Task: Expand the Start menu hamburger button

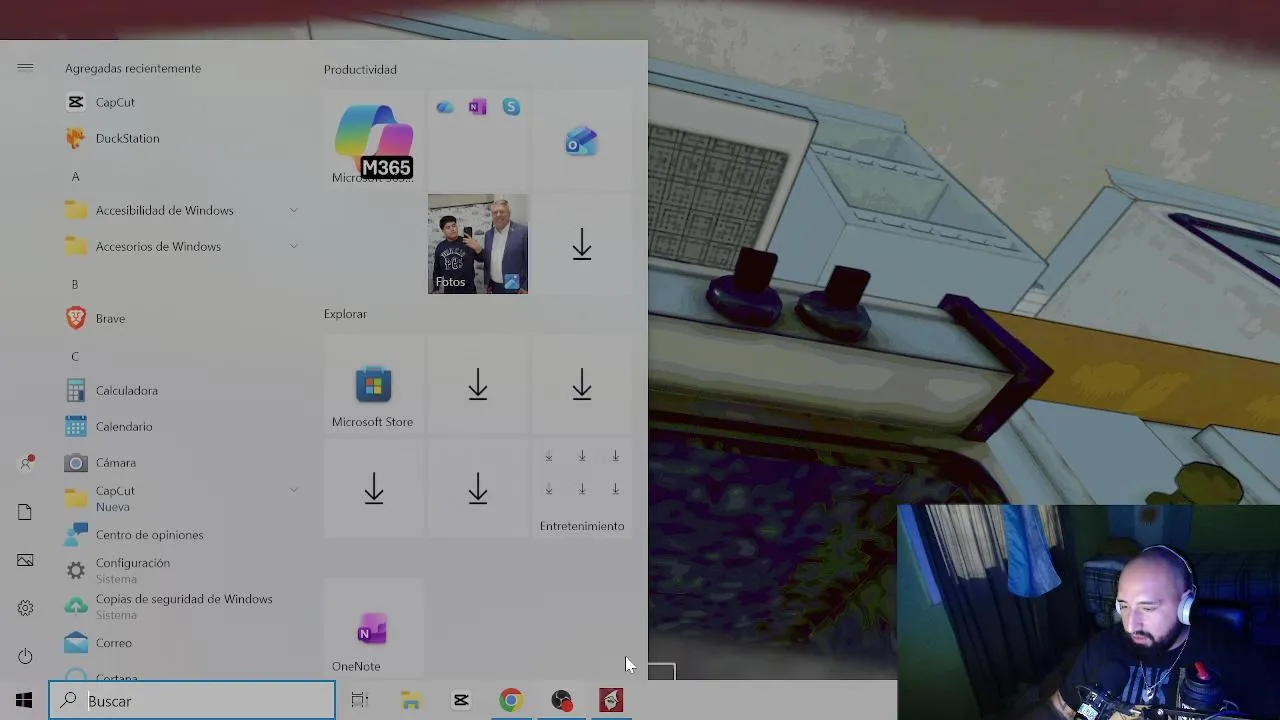Action: (x=25, y=67)
